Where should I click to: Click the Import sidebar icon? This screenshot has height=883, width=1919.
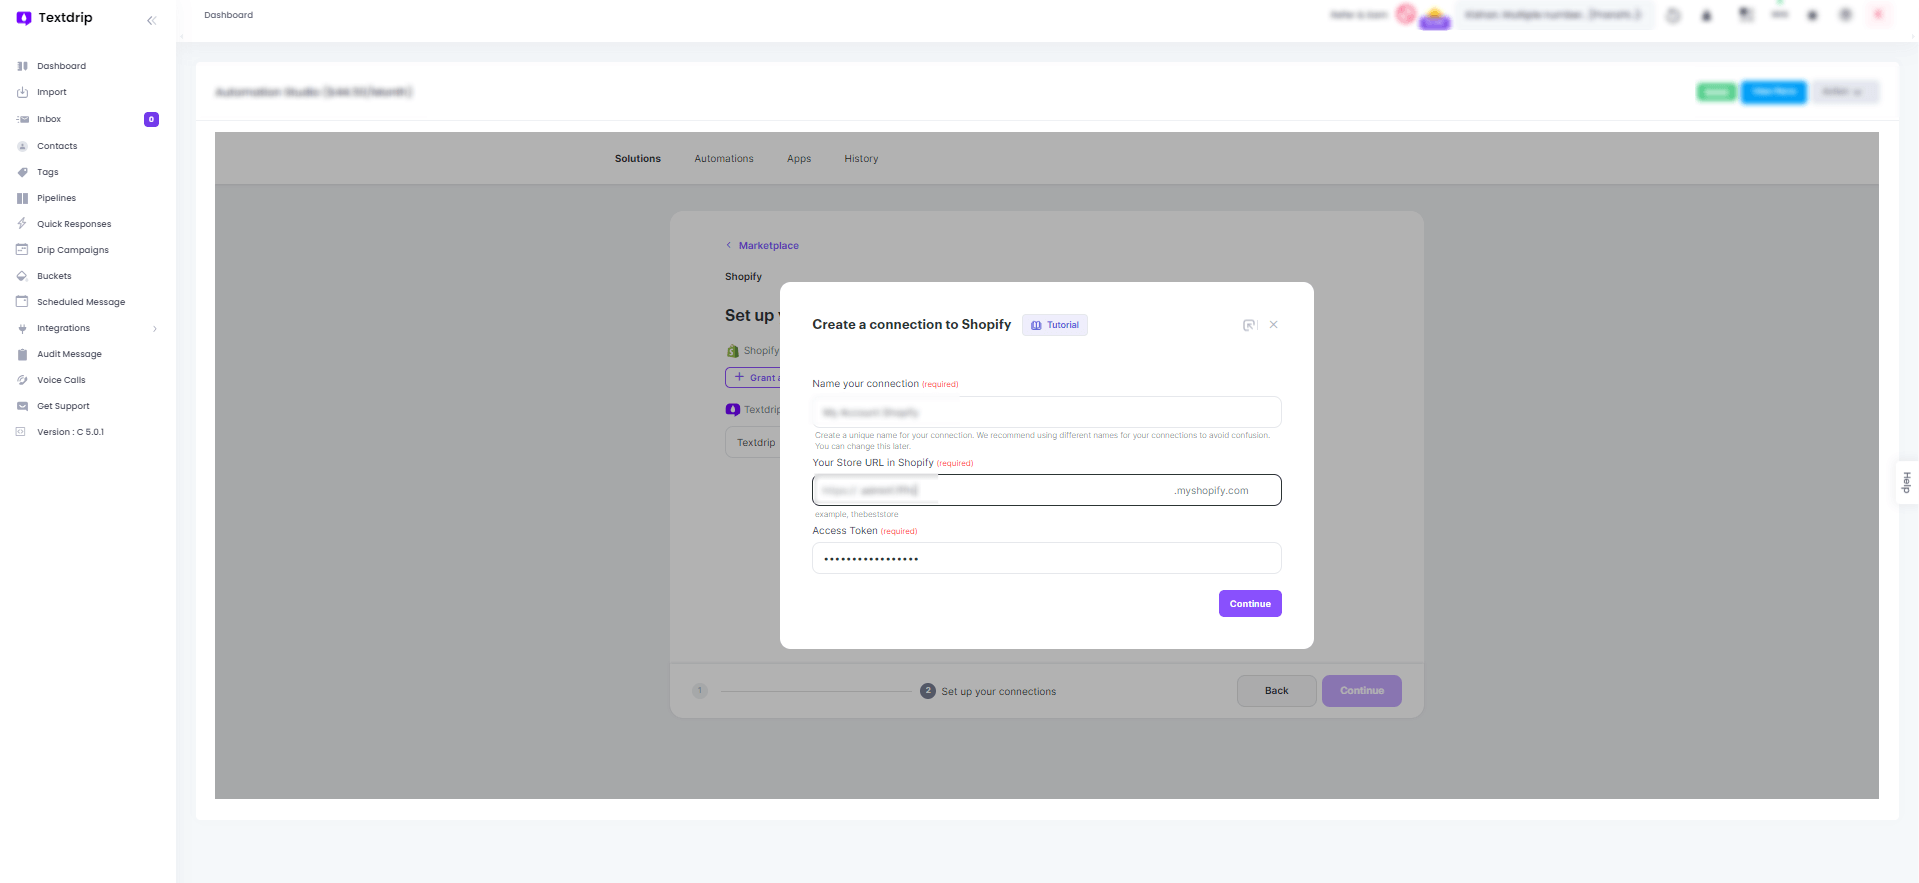(22, 92)
